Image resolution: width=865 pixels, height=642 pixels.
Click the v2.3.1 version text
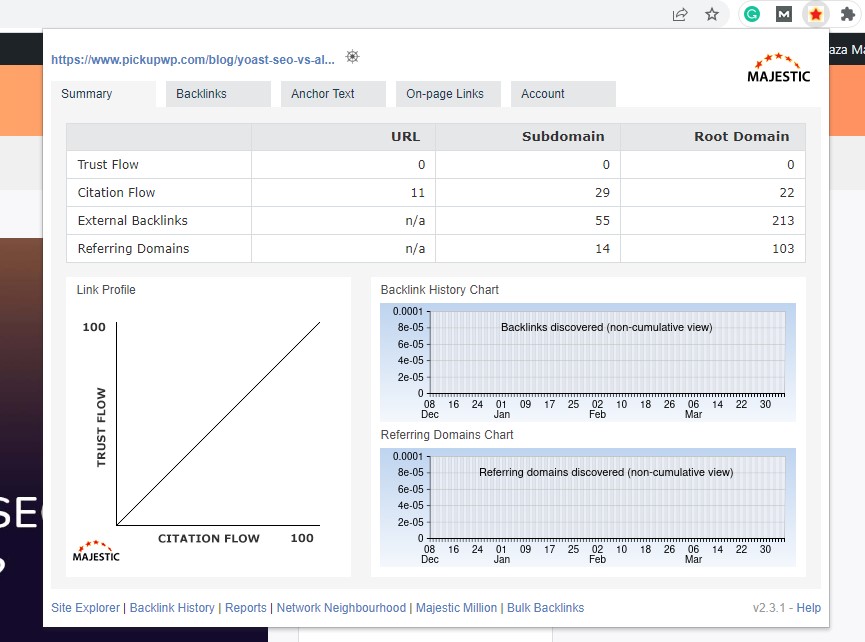click(x=769, y=608)
